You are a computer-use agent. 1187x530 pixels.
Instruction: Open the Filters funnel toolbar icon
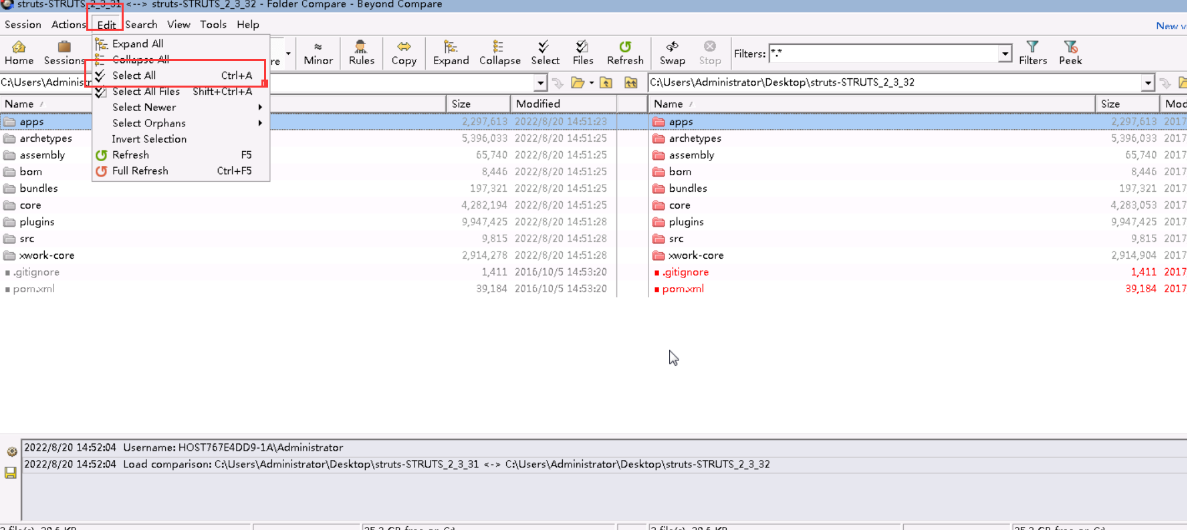pyautogui.click(x=1033, y=53)
